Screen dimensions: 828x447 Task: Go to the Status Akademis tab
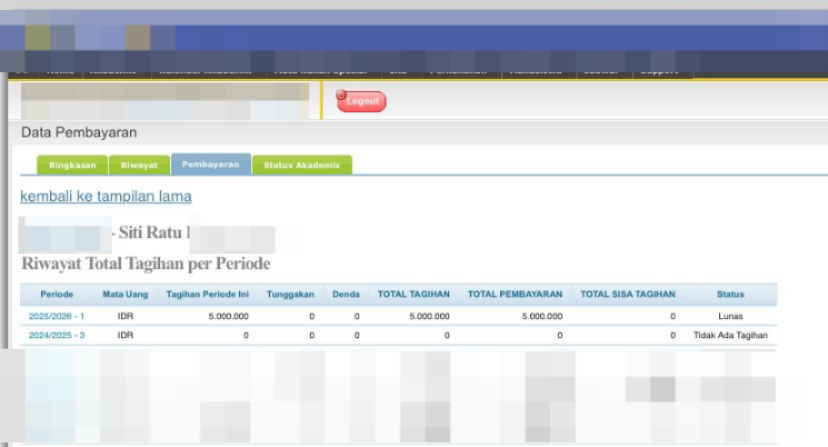pyautogui.click(x=301, y=165)
